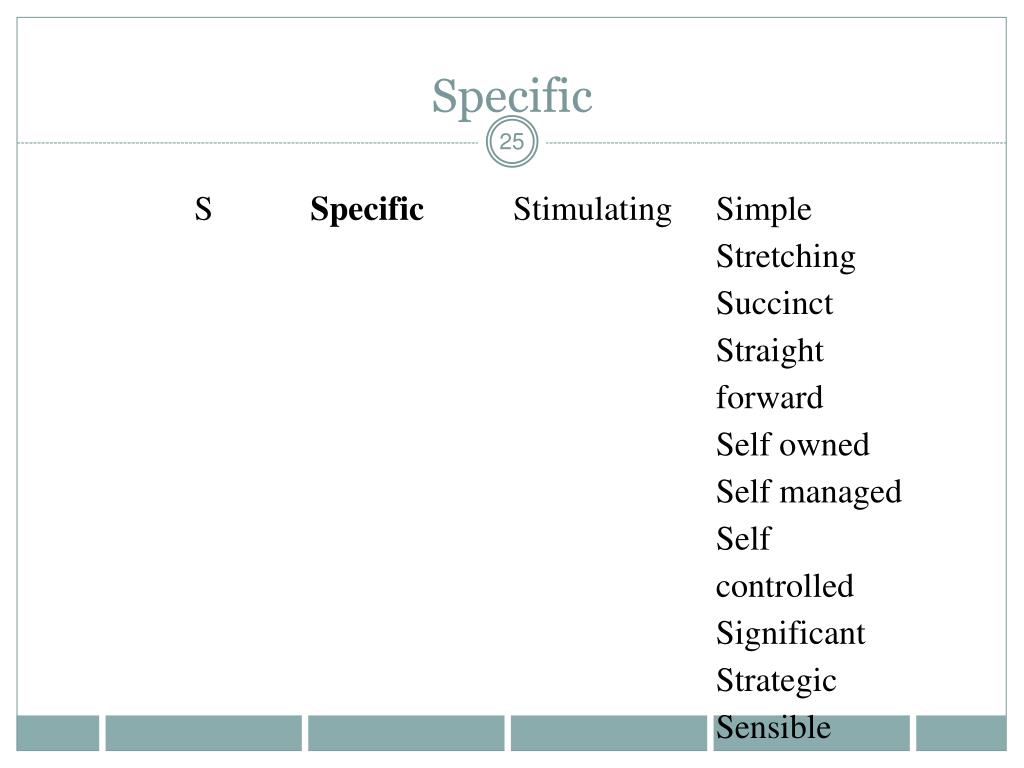Select the word 'Stretching'
This screenshot has width=1024, height=768.
point(786,257)
